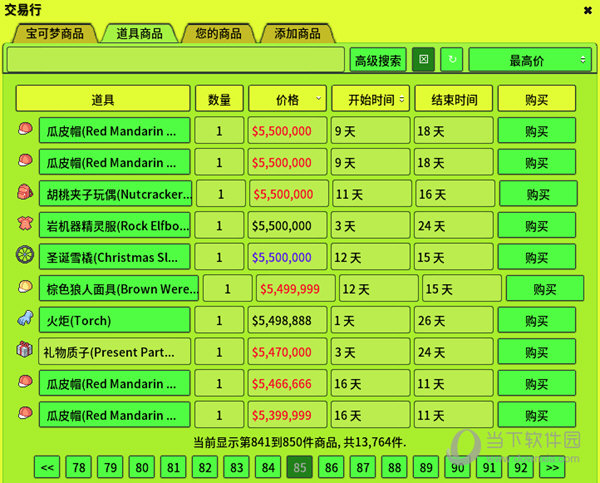Image resolution: width=600 pixels, height=483 pixels.
Task: Buy the 圣诞雪橇 Christmas Sleigh
Action: pos(537,257)
